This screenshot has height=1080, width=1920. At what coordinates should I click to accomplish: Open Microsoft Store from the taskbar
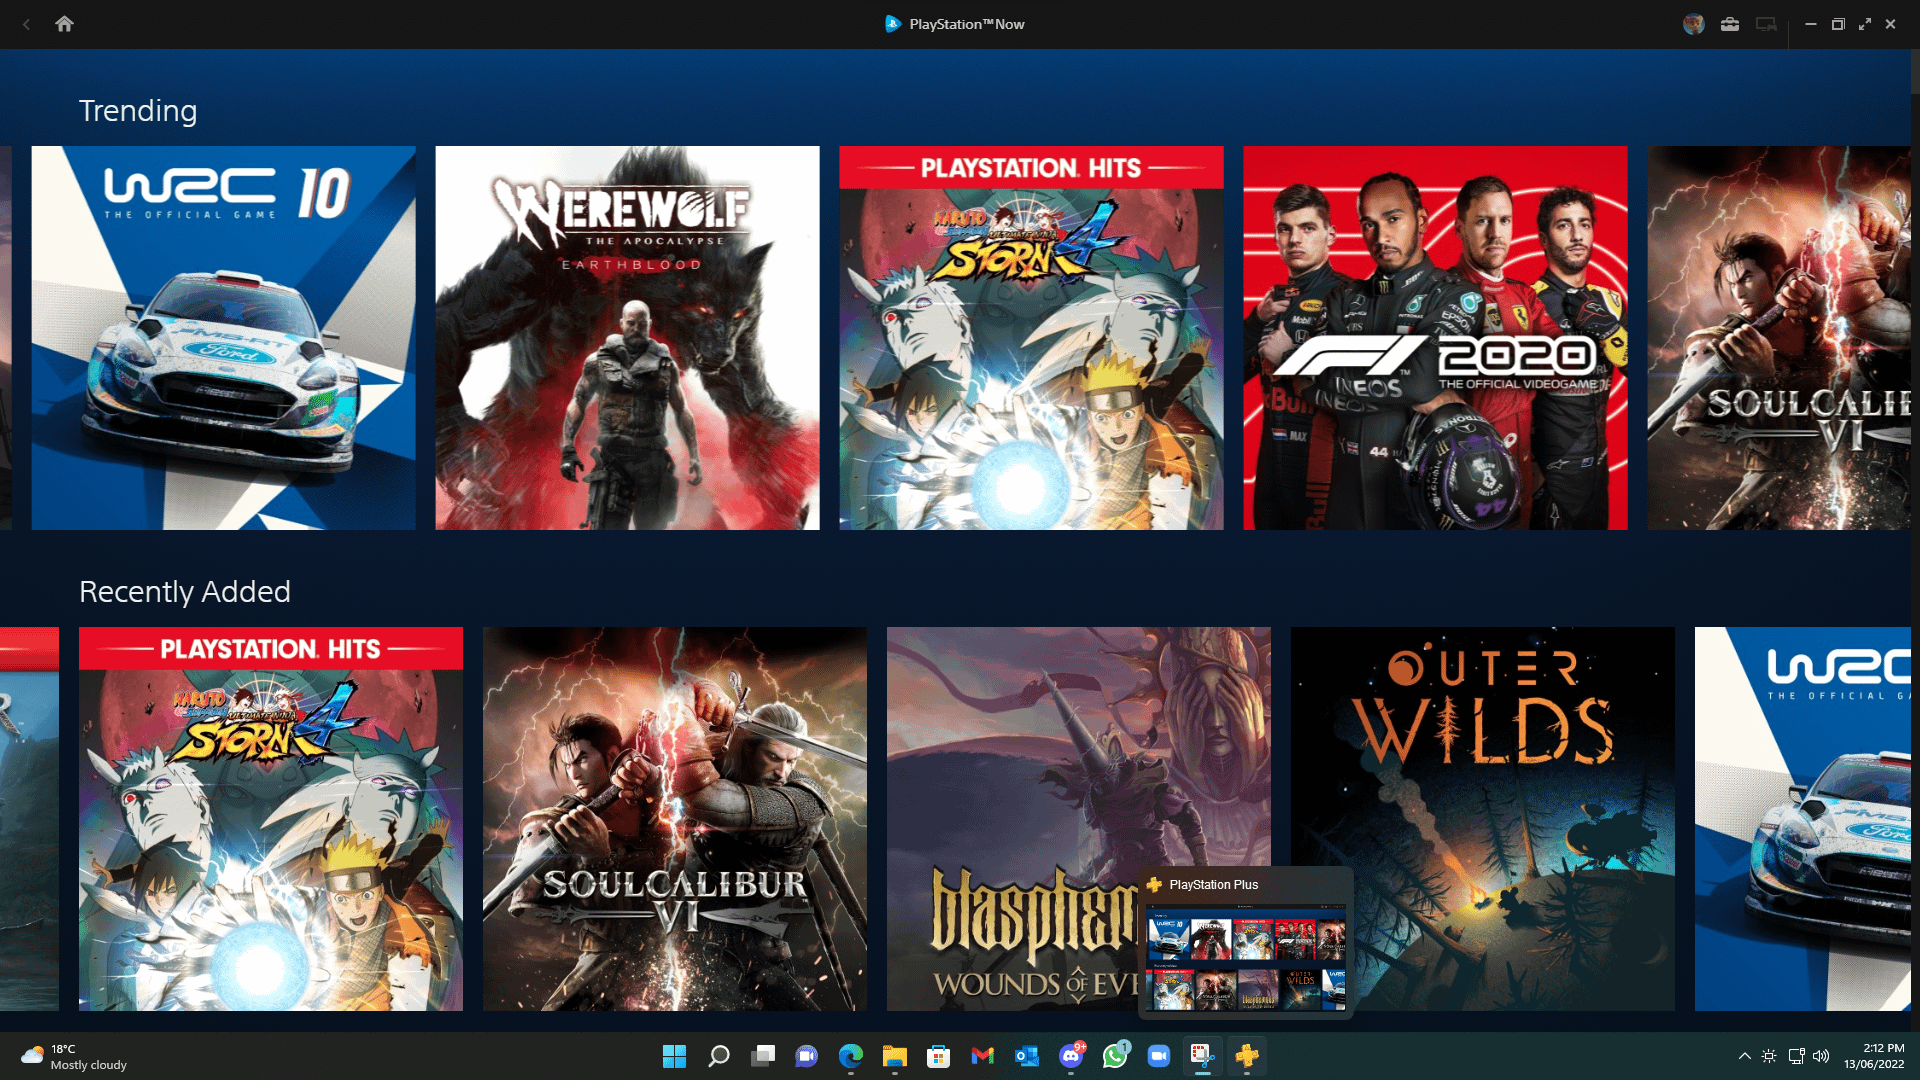coord(938,1056)
